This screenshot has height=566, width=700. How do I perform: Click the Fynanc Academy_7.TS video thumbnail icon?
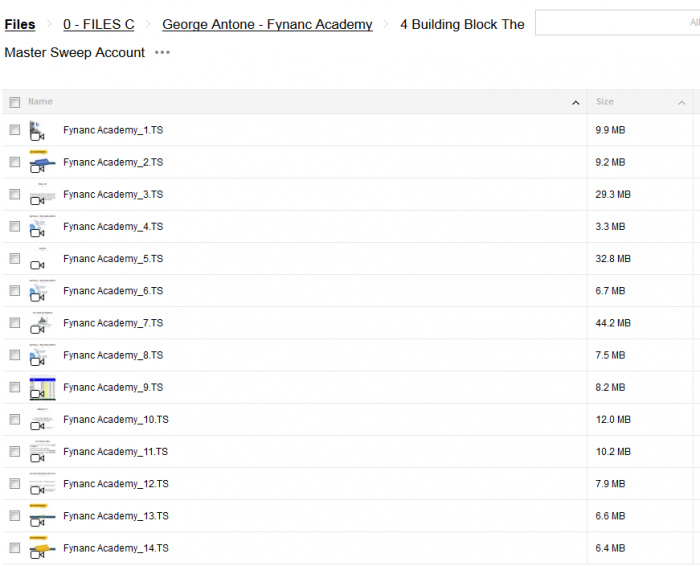[42, 323]
